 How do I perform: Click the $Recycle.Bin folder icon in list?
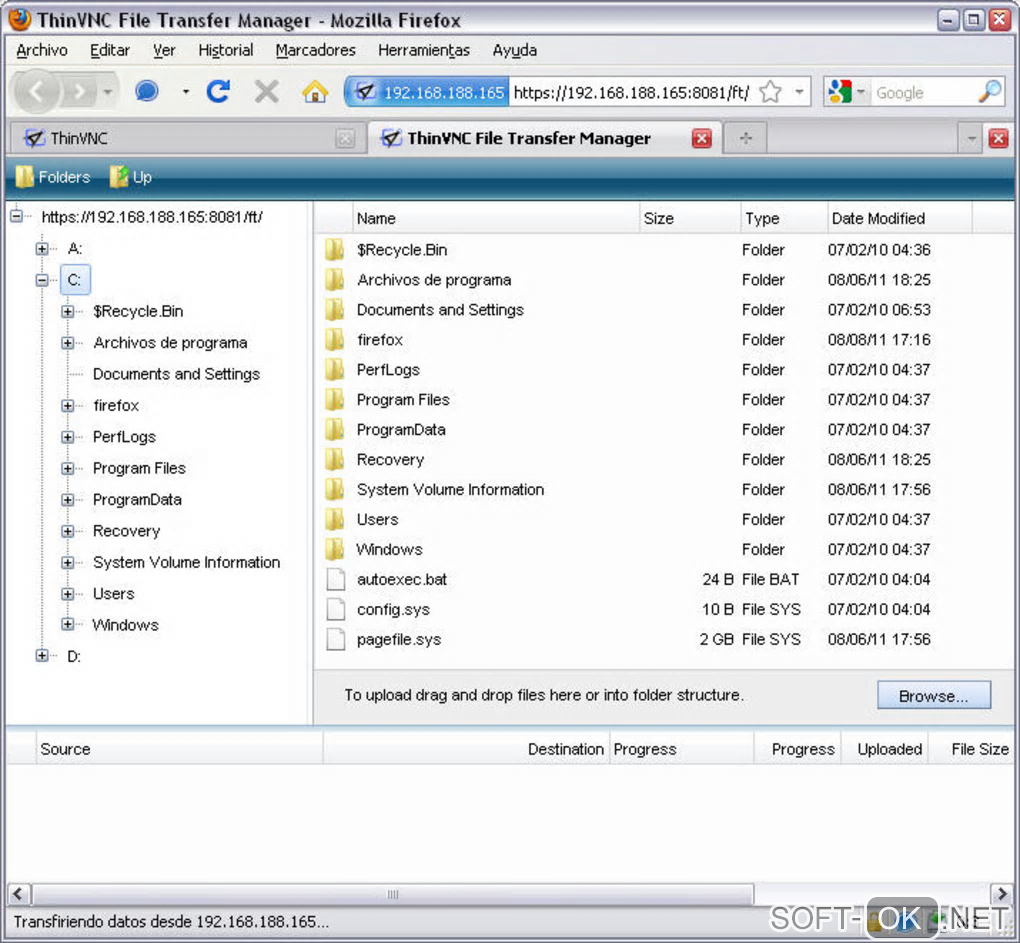[334, 250]
